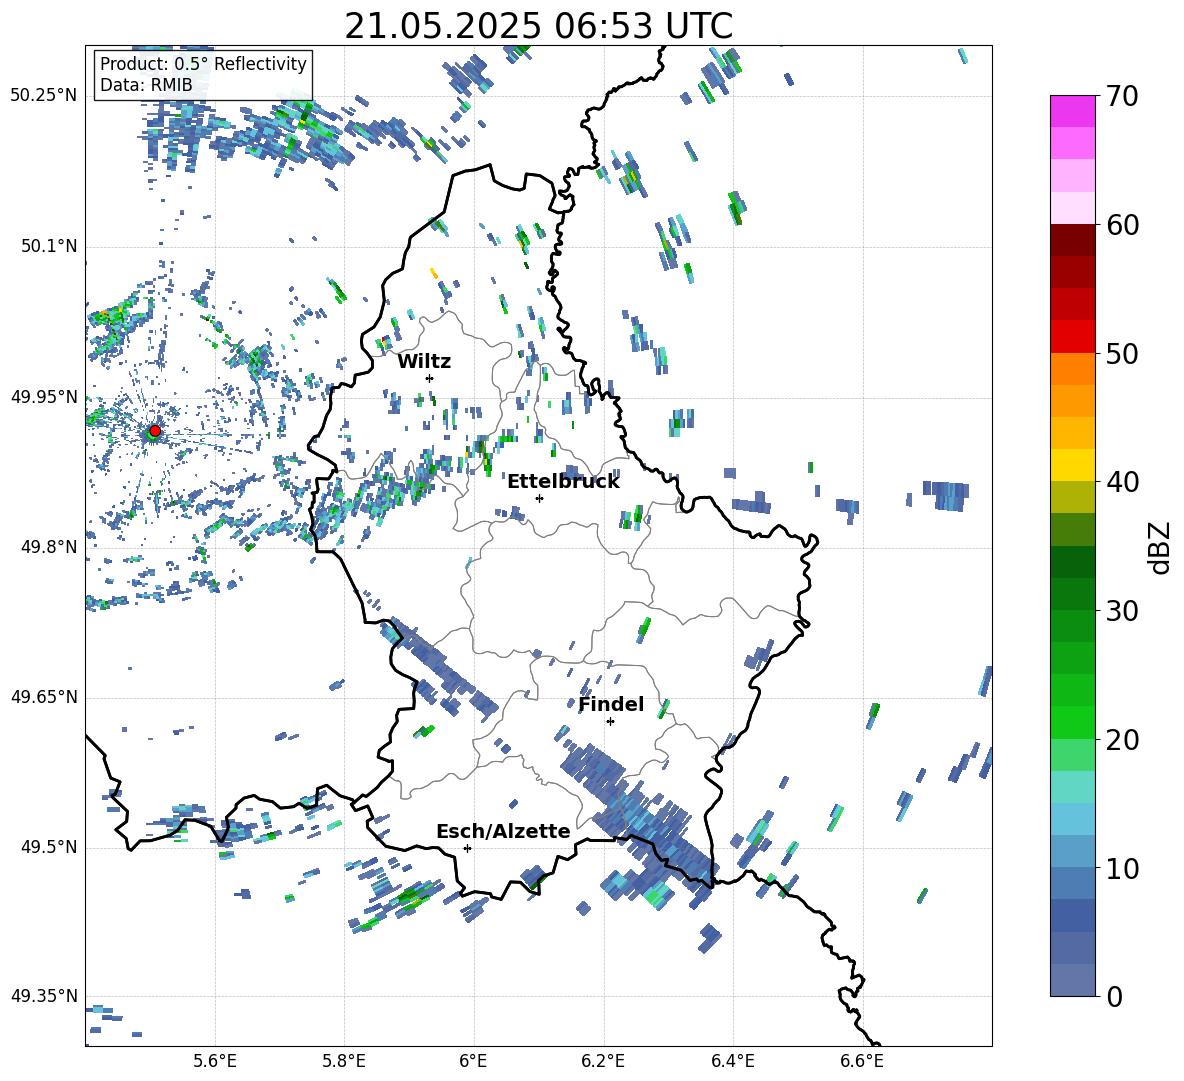
Task: Click the 6°E longitude label
Action: point(473,1061)
